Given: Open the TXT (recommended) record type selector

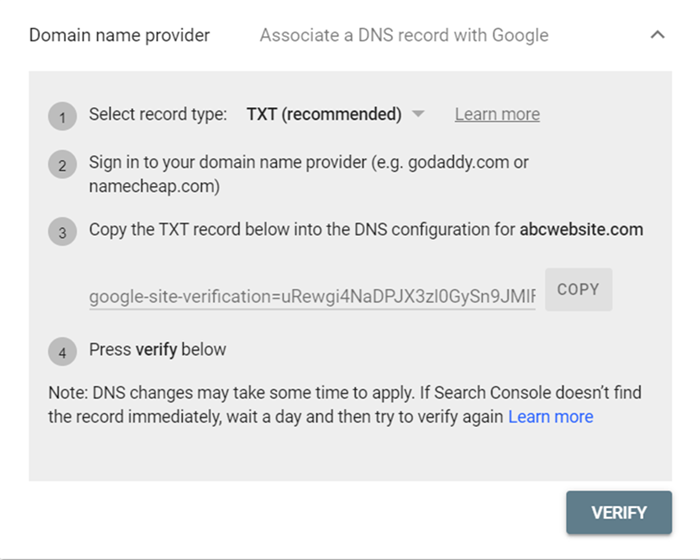Looking at the screenshot, I should click(324, 114).
